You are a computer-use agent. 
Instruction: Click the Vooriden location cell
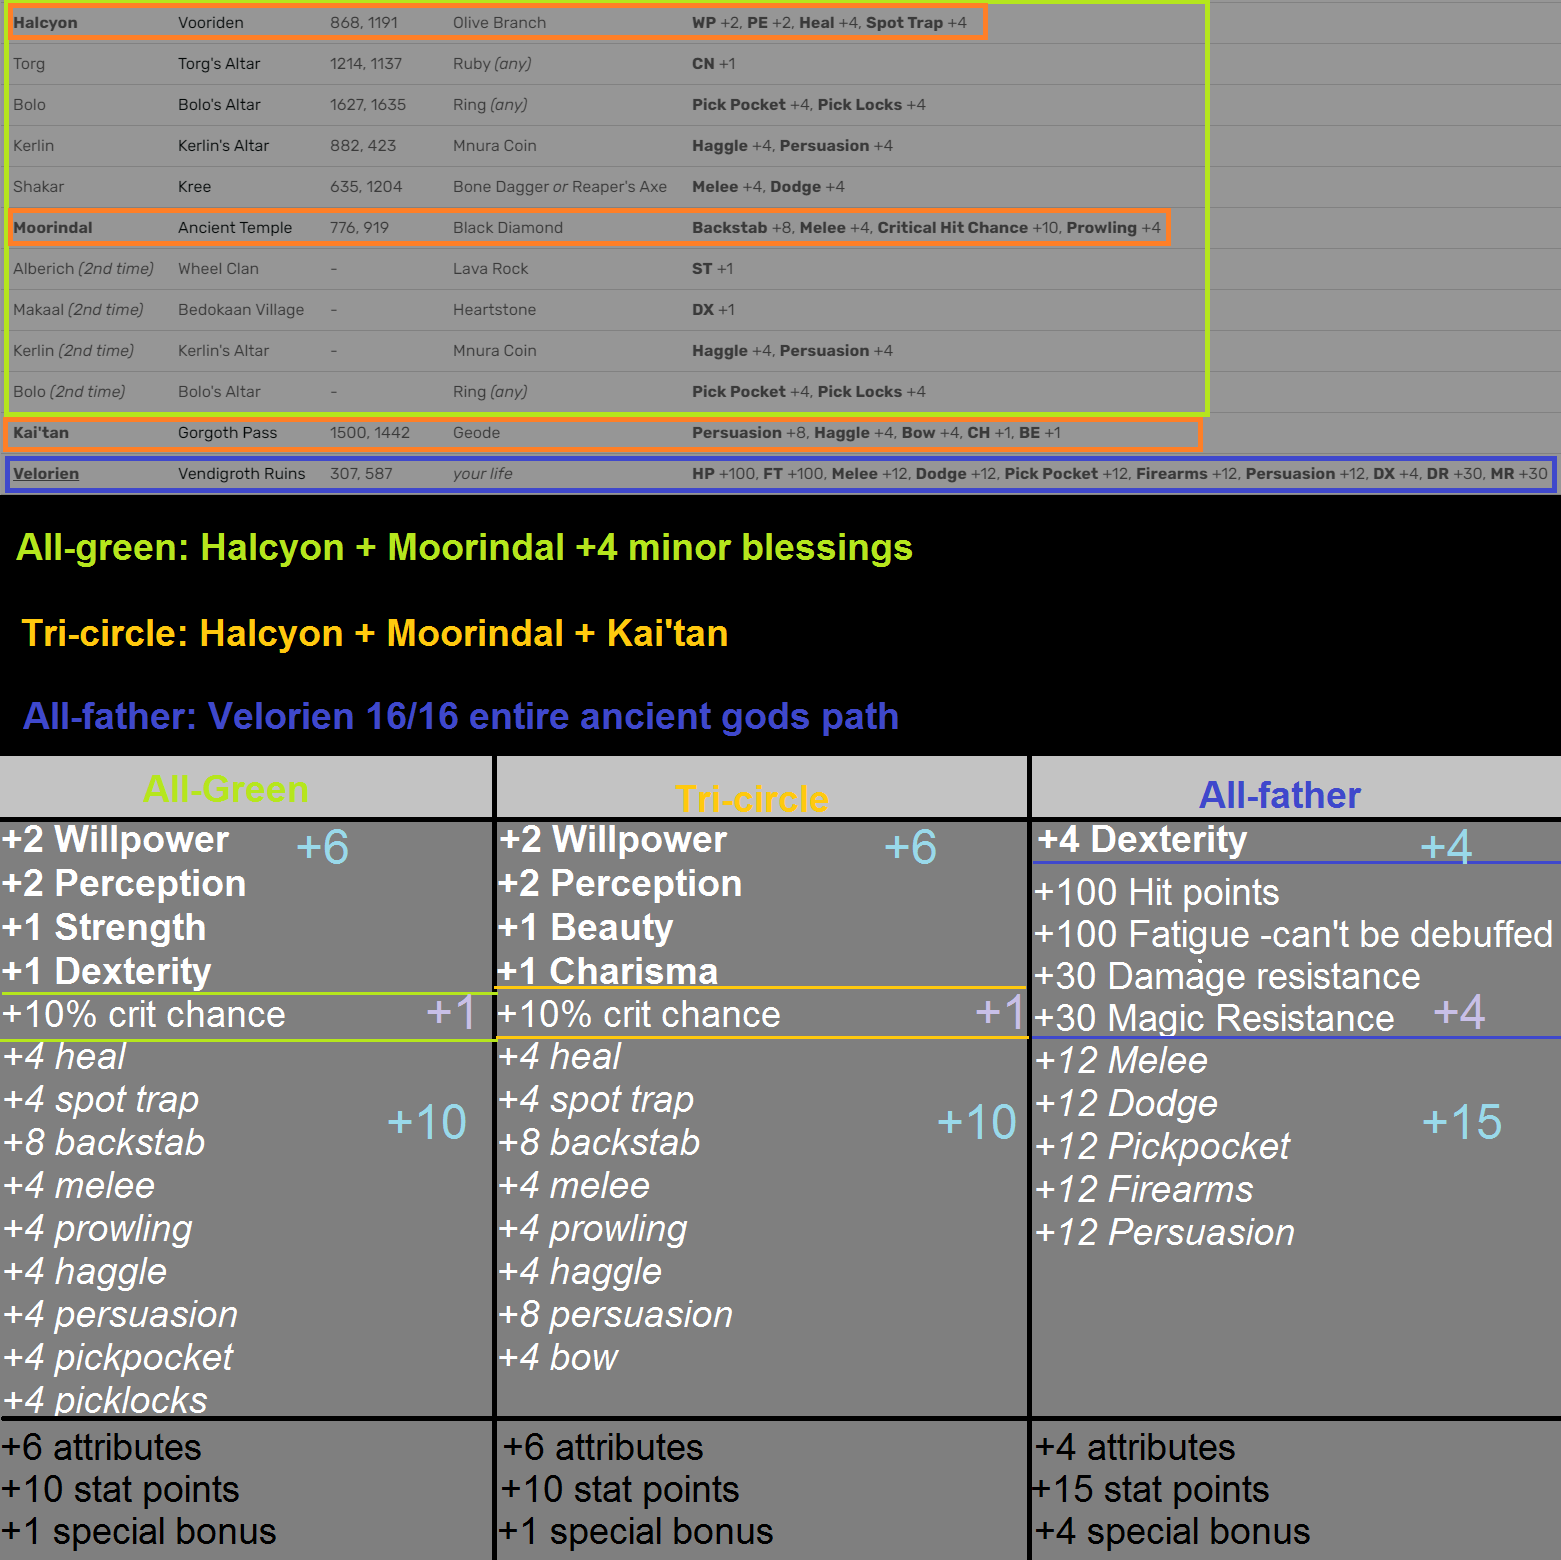(x=211, y=23)
